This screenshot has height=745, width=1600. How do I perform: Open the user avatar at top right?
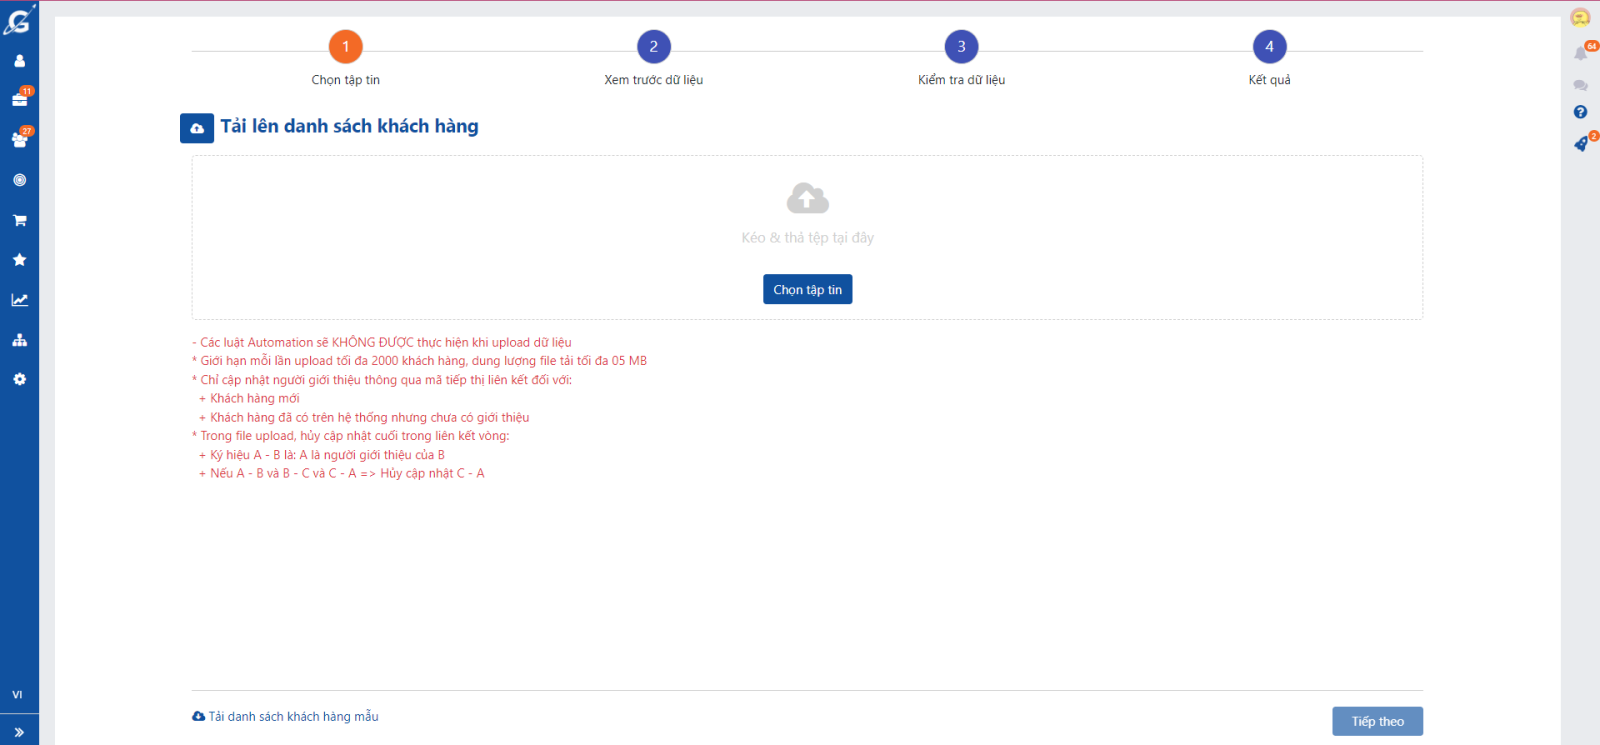click(x=1580, y=18)
